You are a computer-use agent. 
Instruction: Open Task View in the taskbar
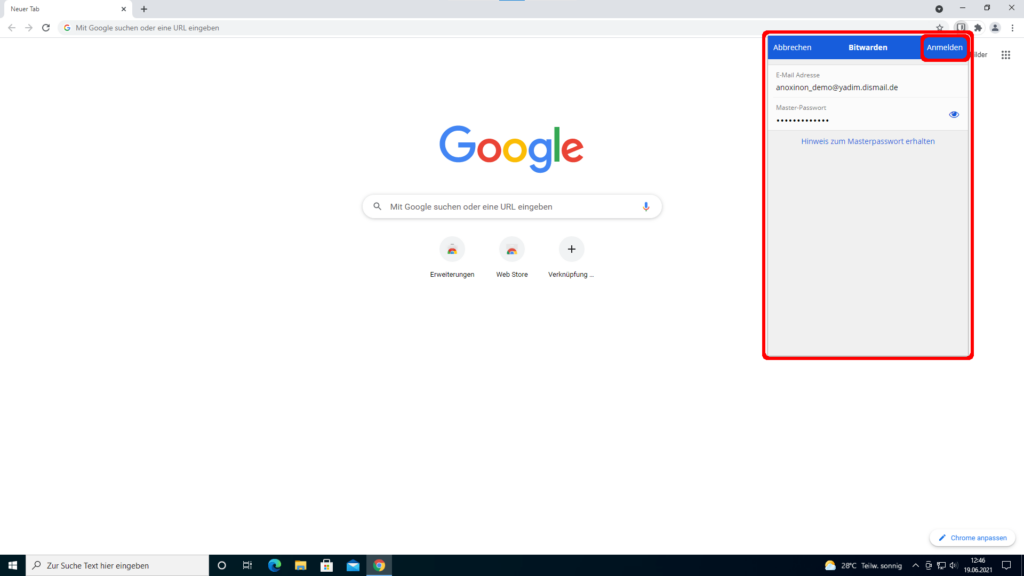tap(248, 566)
